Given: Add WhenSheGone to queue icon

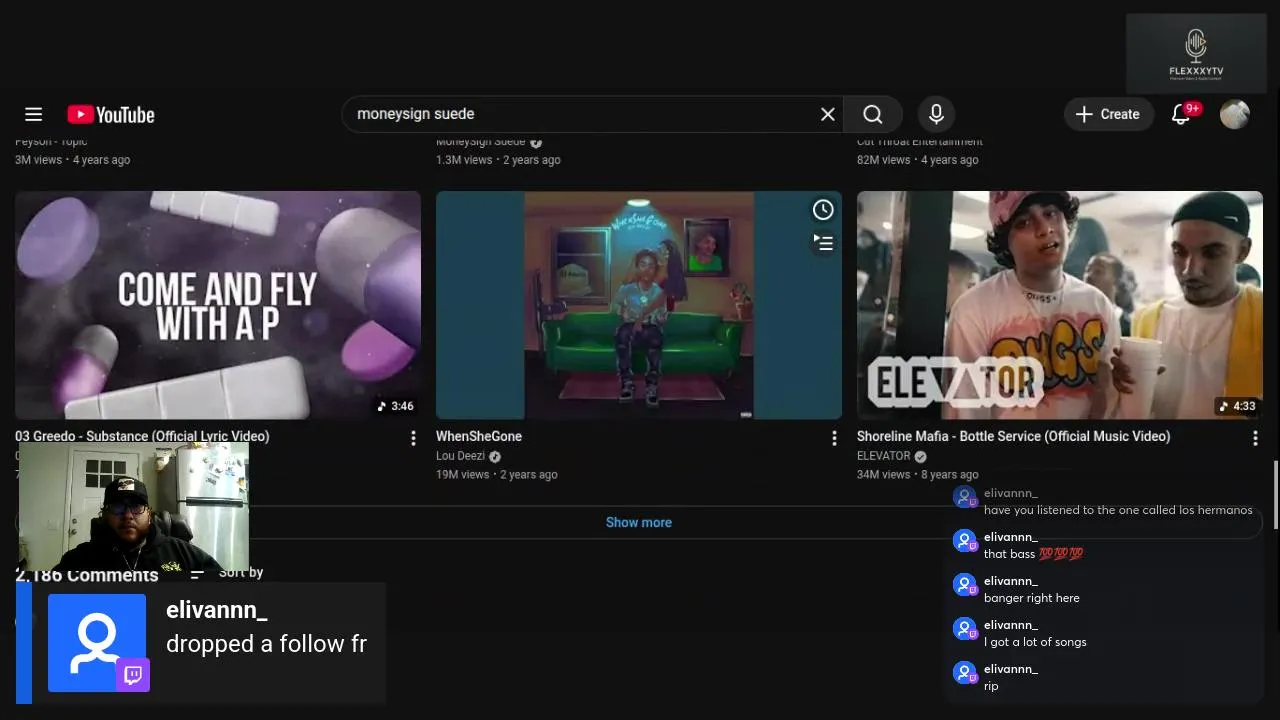Looking at the screenshot, I should pos(822,242).
